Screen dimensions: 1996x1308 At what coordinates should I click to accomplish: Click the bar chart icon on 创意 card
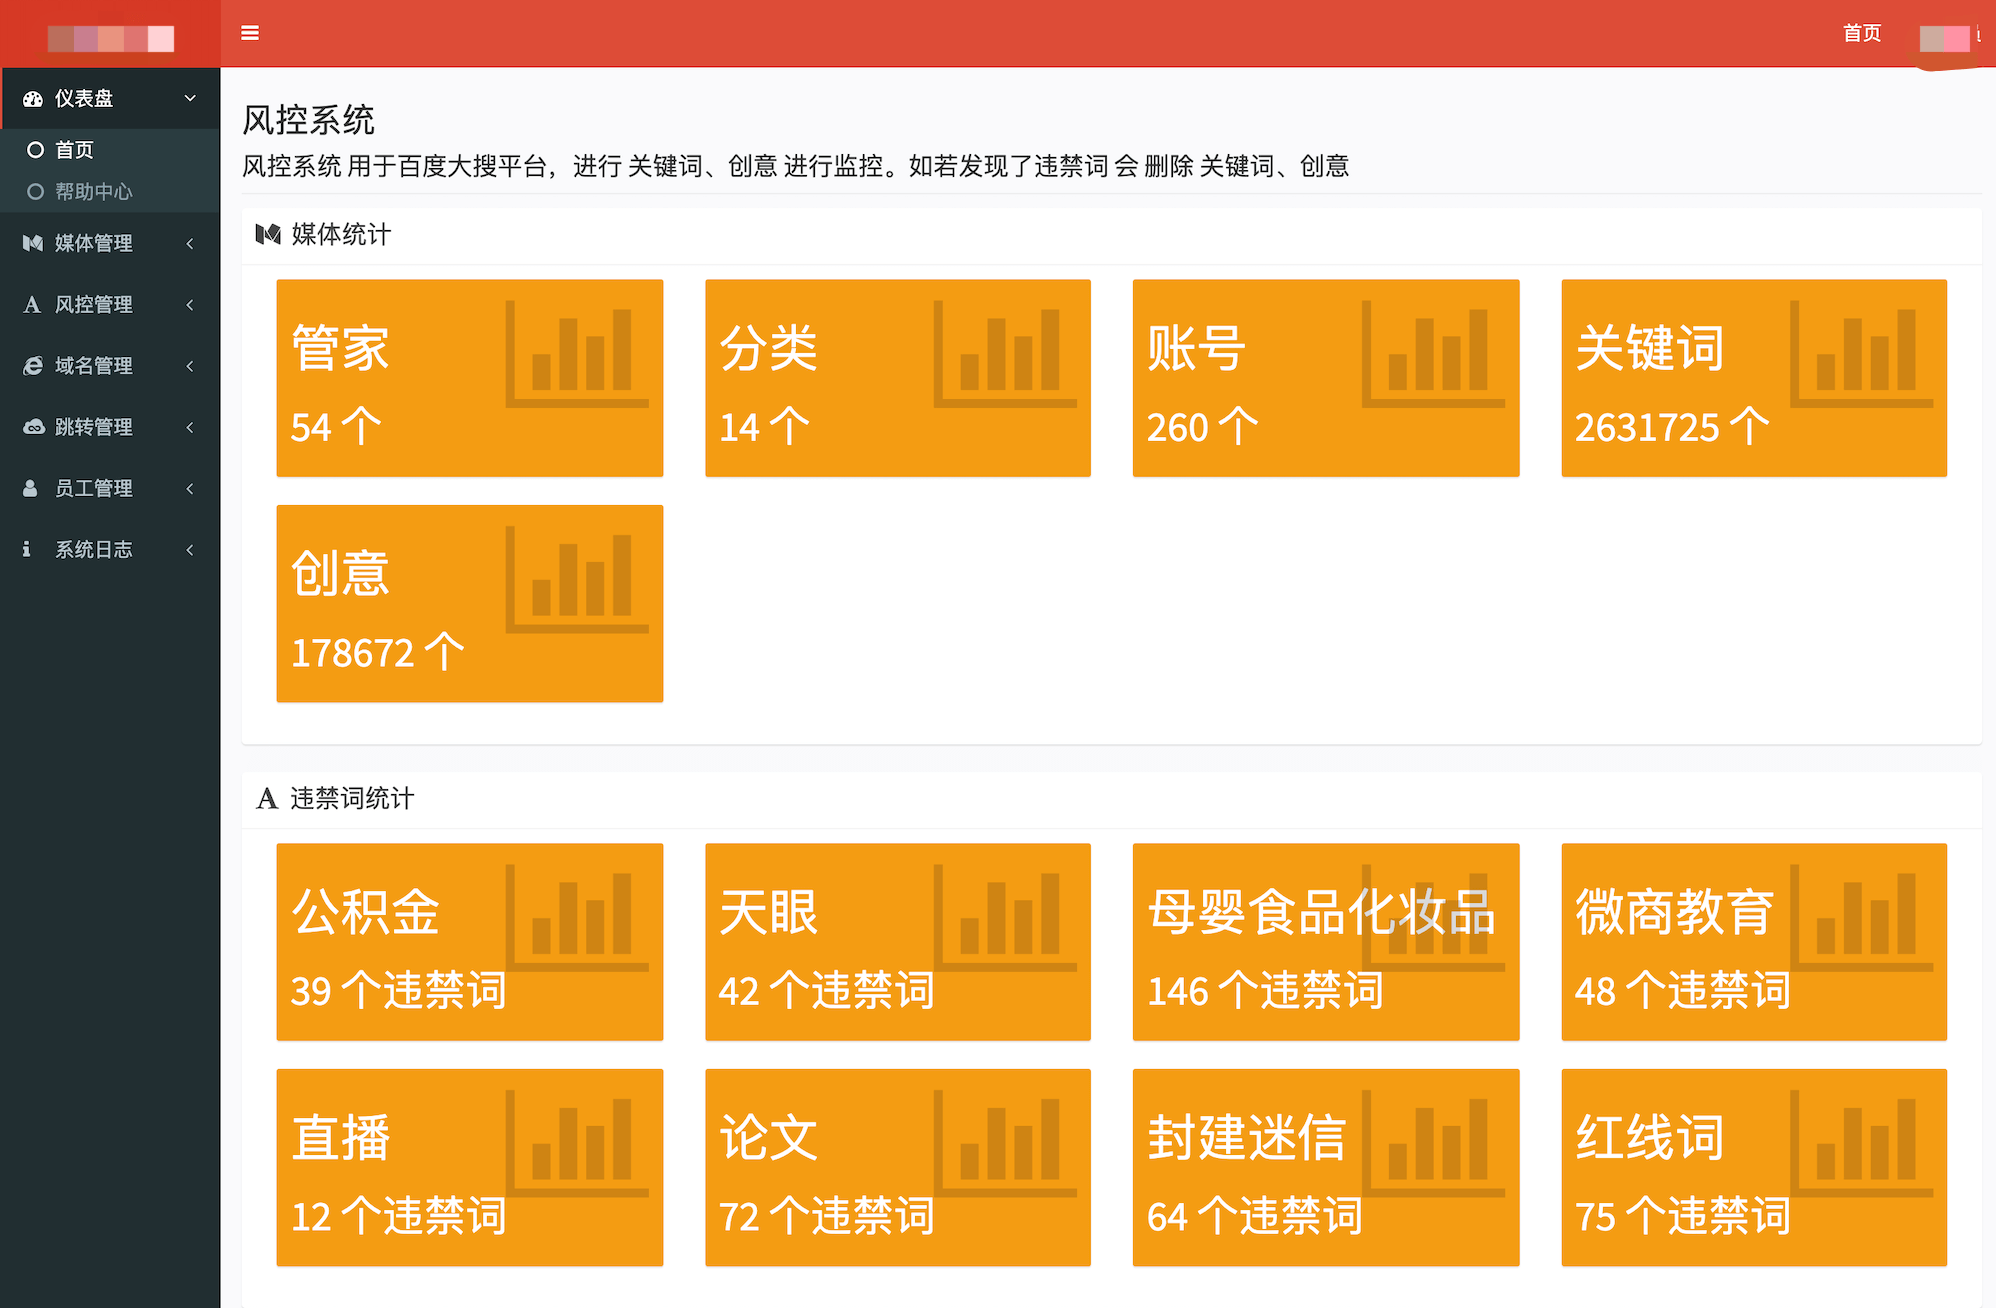(577, 580)
